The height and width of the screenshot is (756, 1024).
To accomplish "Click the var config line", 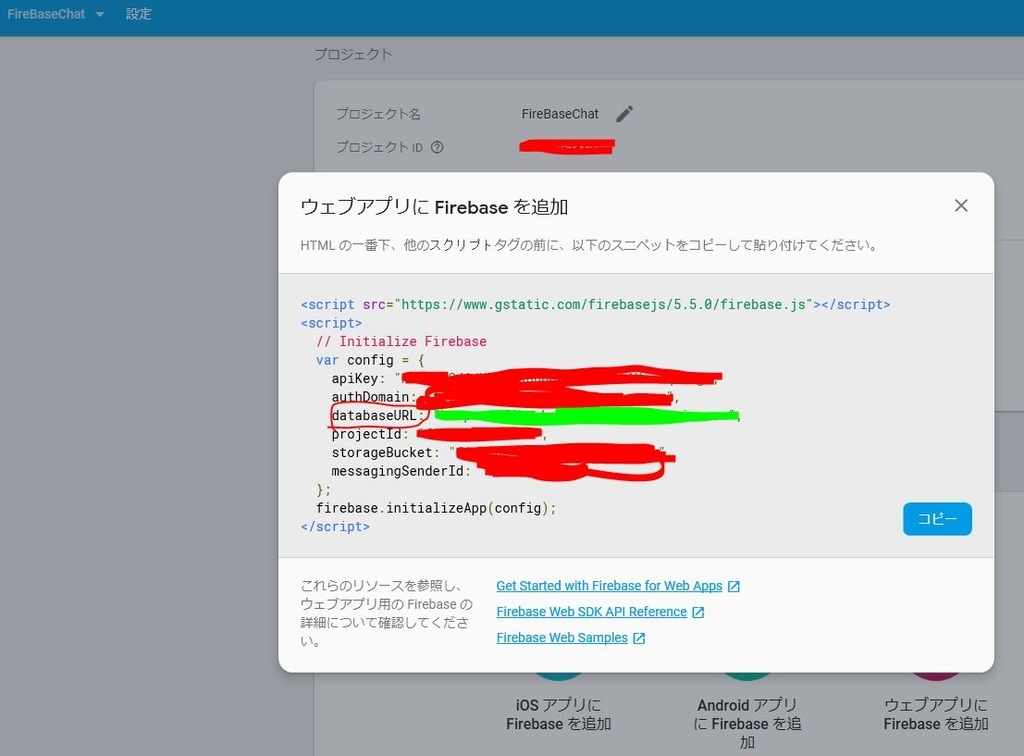I will coord(370,360).
